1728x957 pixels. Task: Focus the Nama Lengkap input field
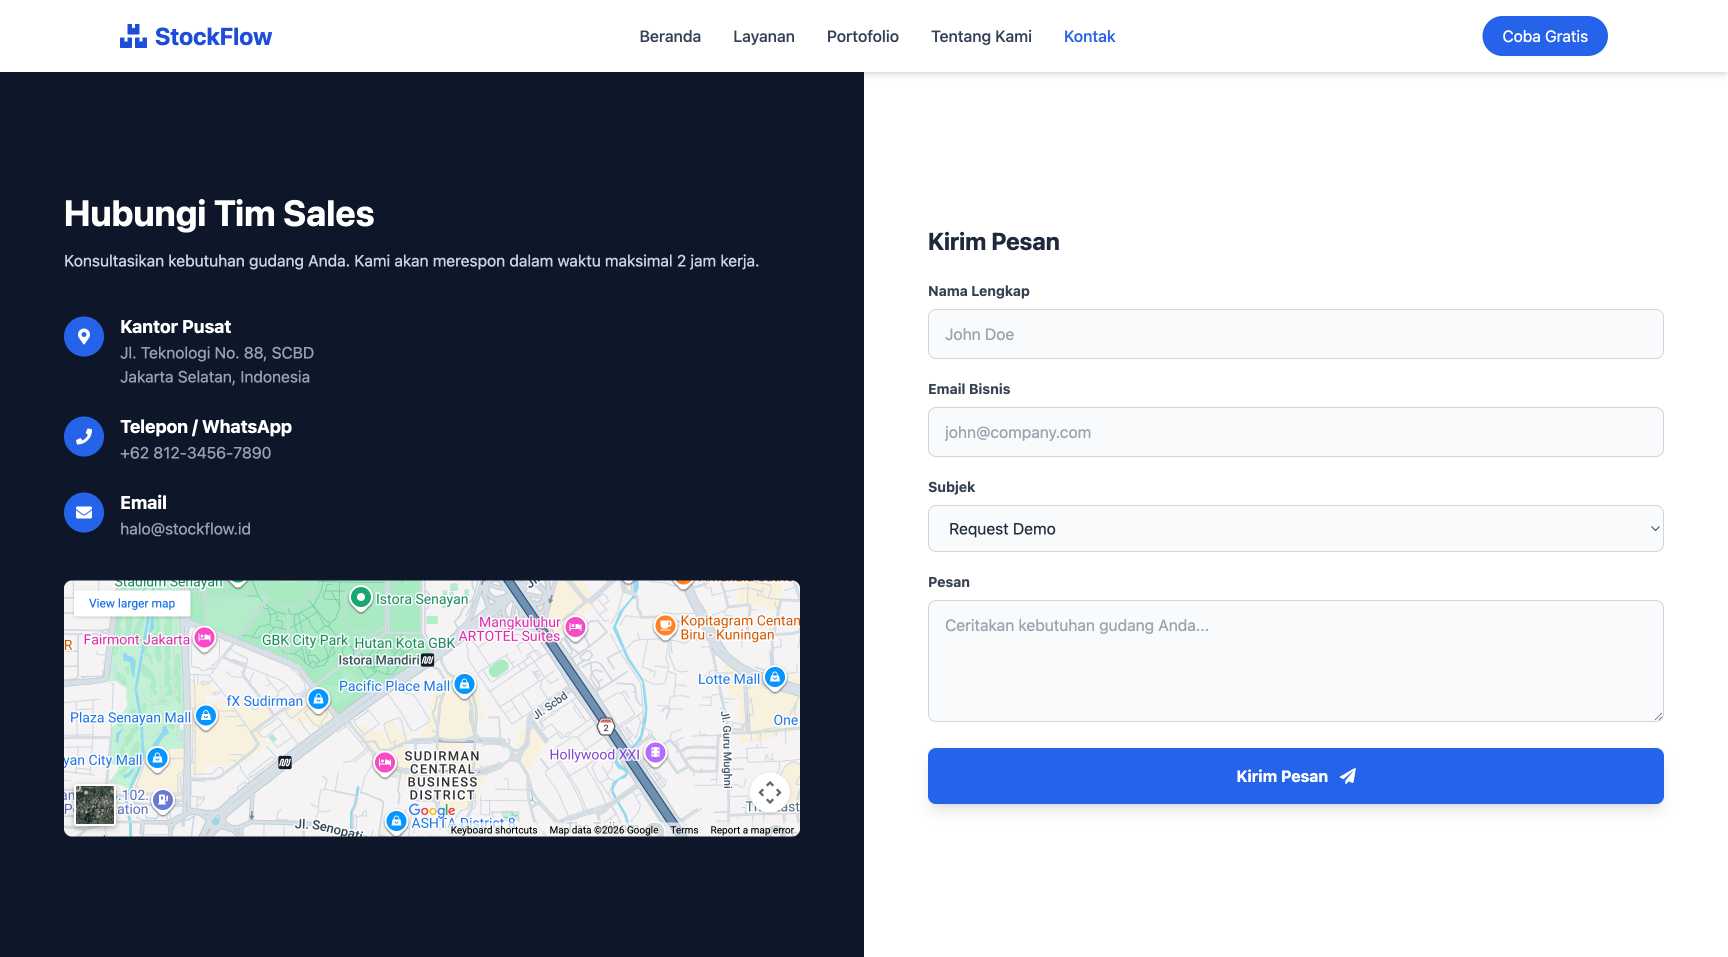[1295, 335]
